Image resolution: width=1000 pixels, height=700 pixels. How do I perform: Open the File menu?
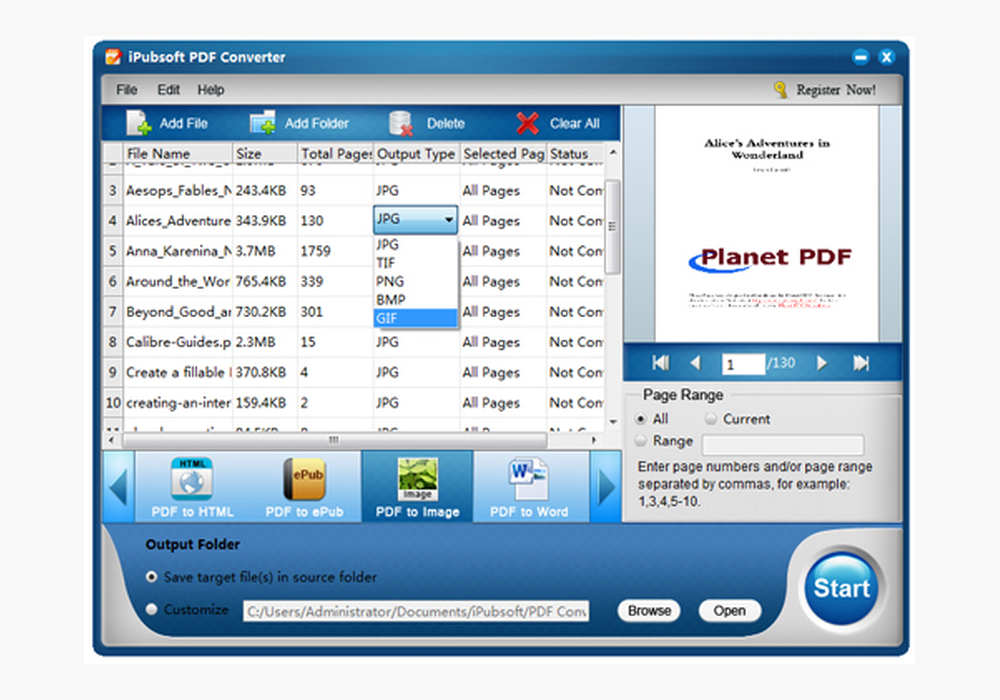126,90
